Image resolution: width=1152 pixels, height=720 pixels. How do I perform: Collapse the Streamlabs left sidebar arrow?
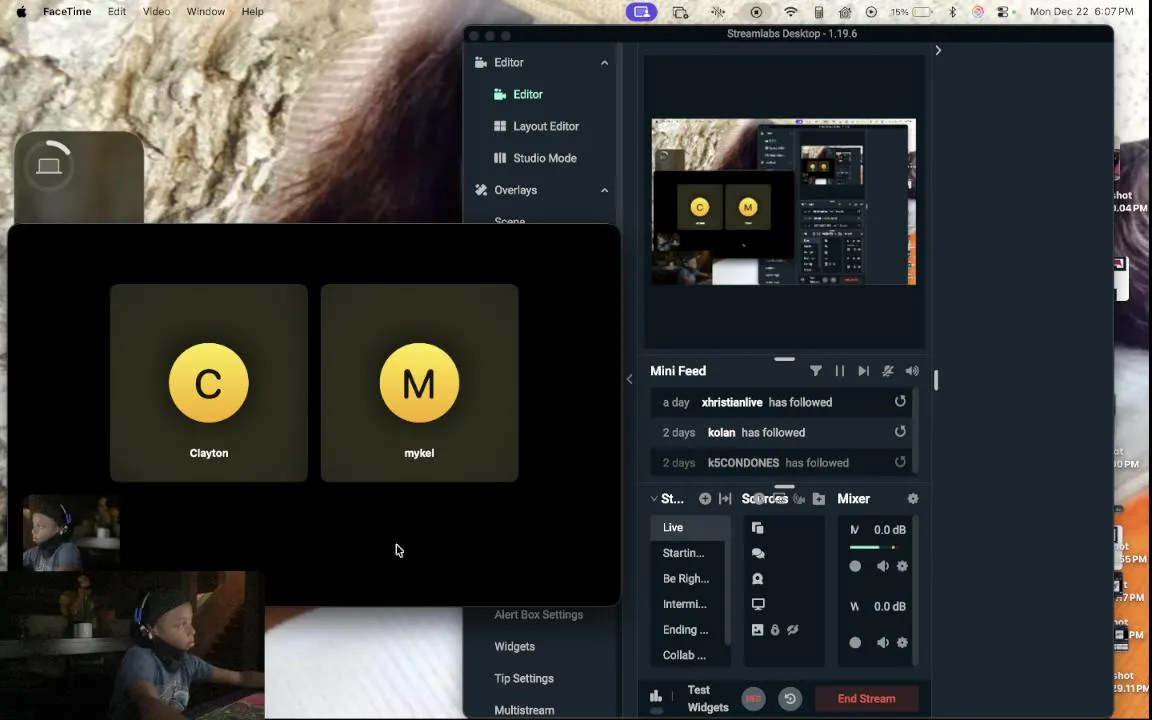[630, 379]
